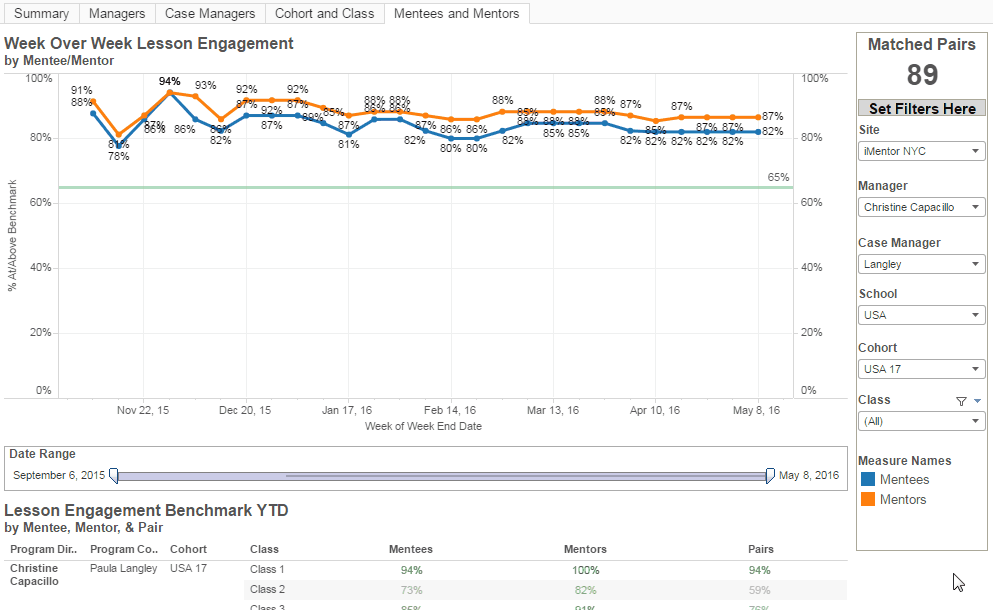Click Paula Langley in the table

[123, 568]
